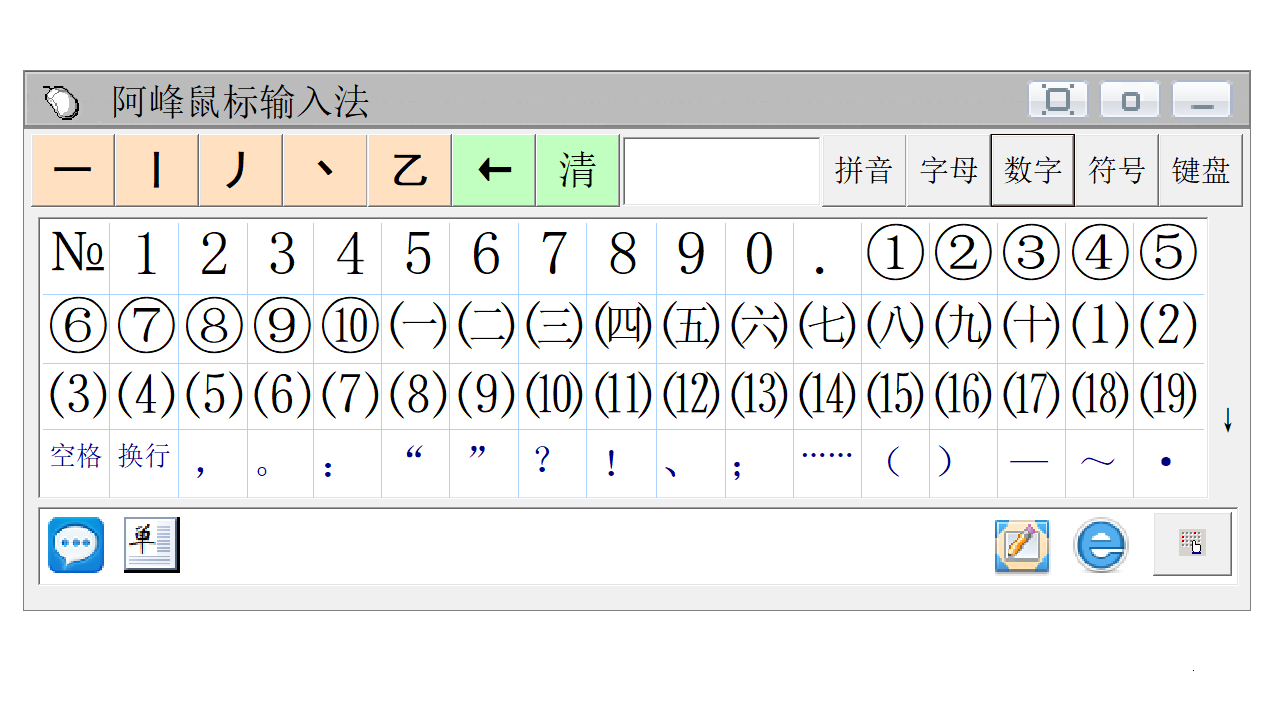Click the 单 document icon
This screenshot has height=720, width=1280.
tap(151, 545)
